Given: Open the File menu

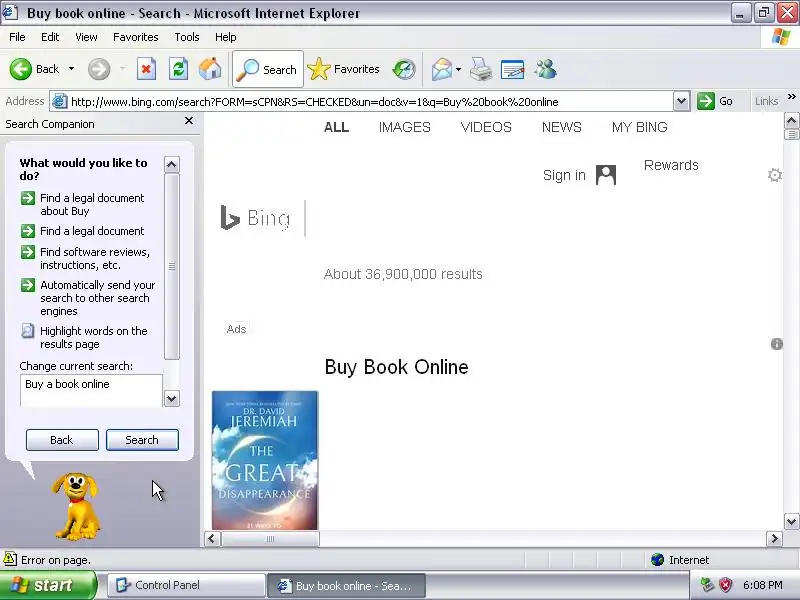Looking at the screenshot, I should click(x=17, y=37).
